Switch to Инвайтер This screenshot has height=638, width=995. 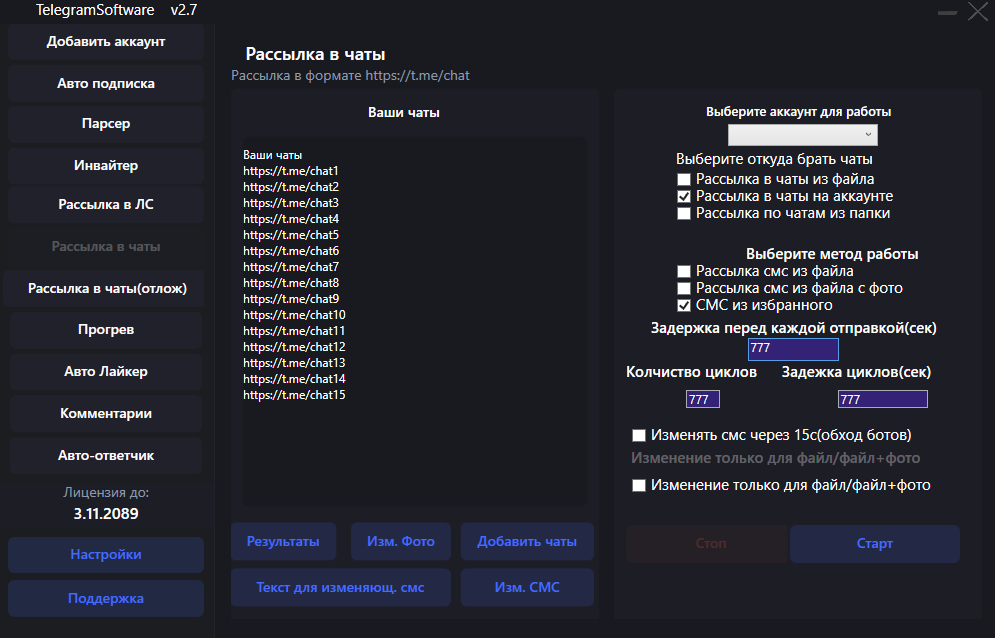(x=106, y=166)
